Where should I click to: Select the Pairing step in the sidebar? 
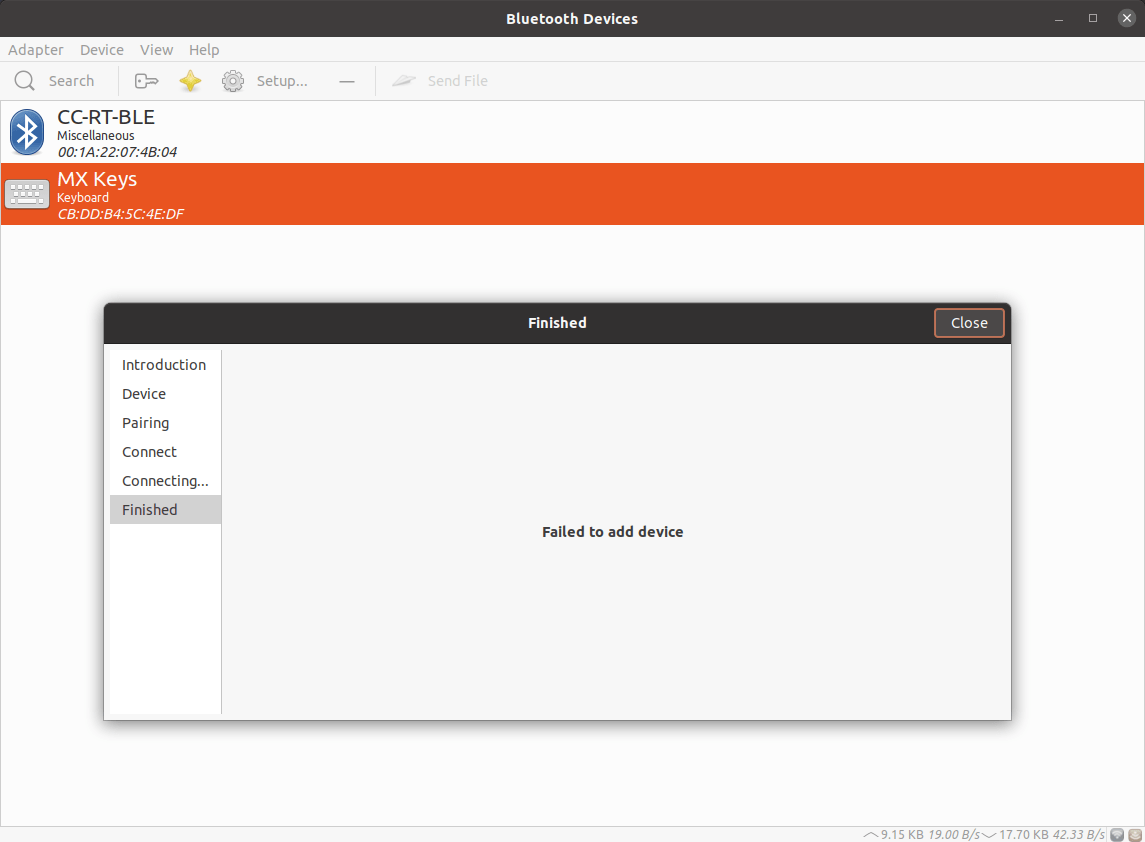[165, 423]
